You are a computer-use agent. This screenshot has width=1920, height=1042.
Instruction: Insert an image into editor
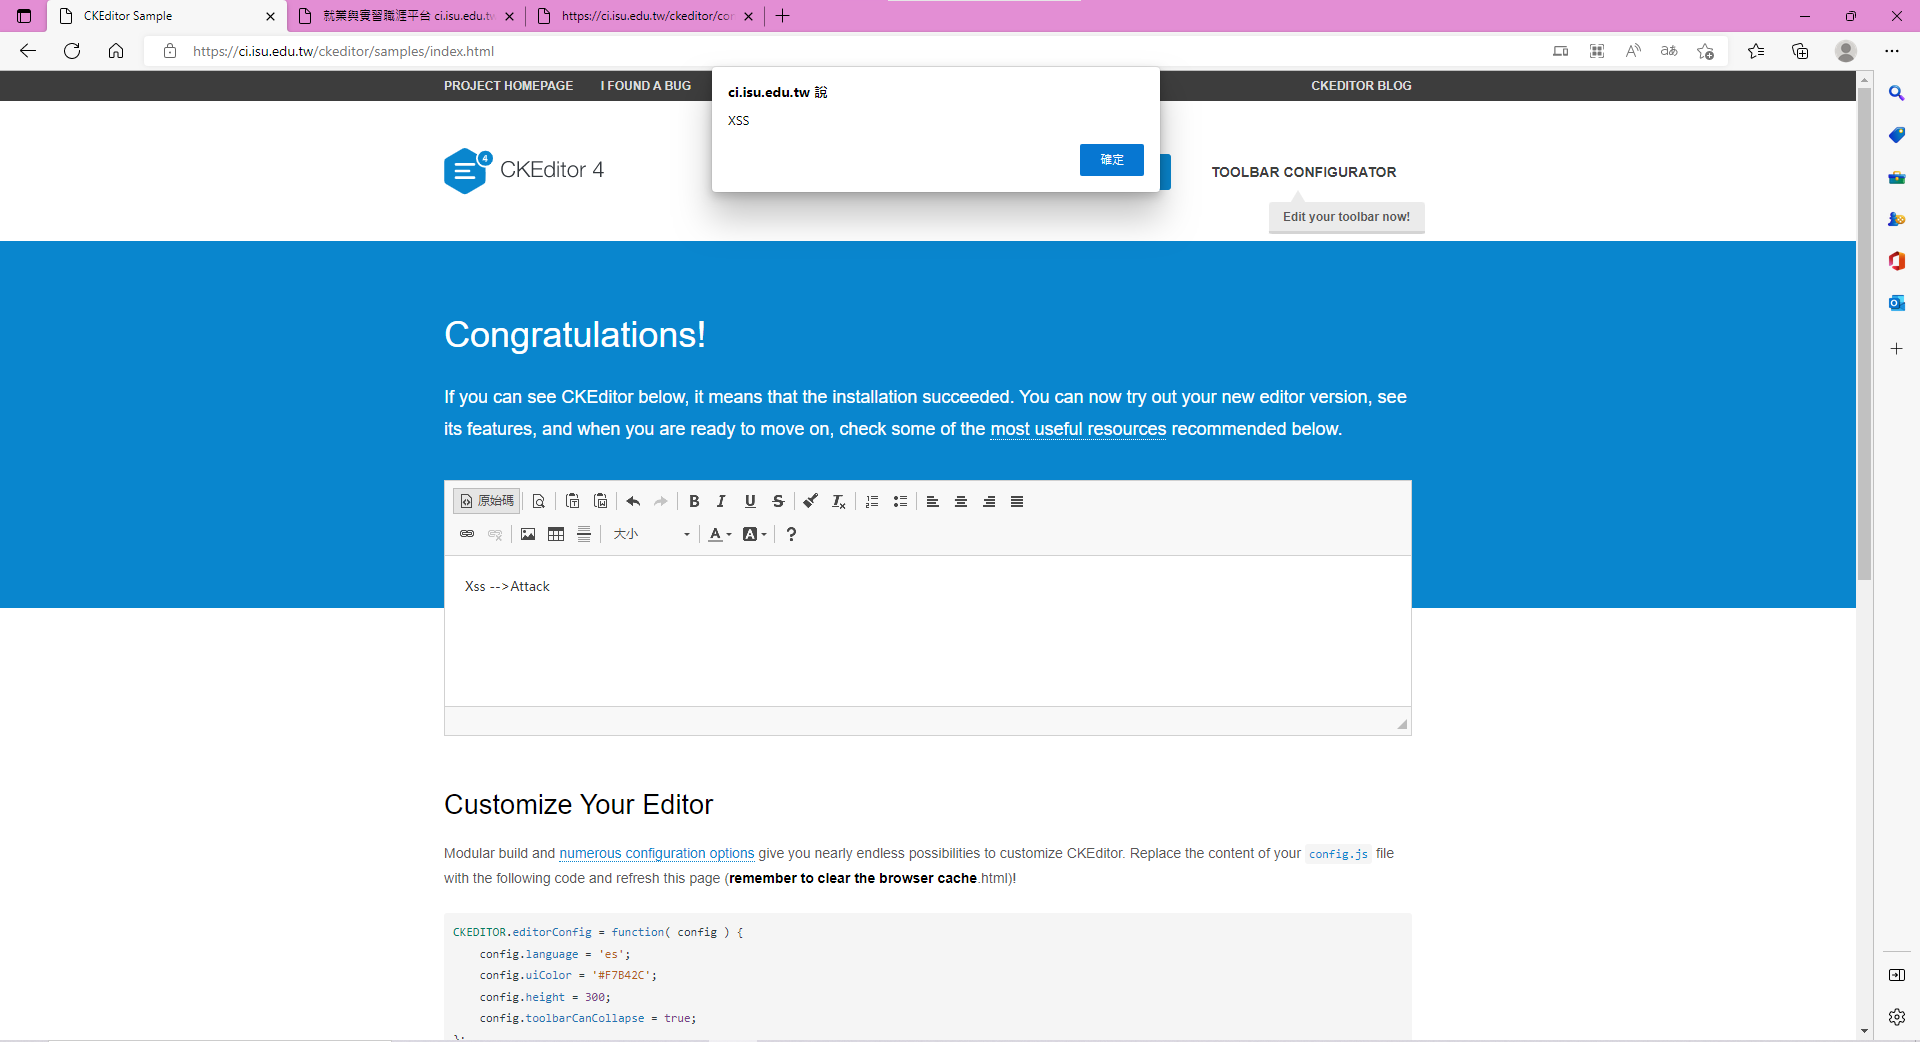(x=528, y=534)
